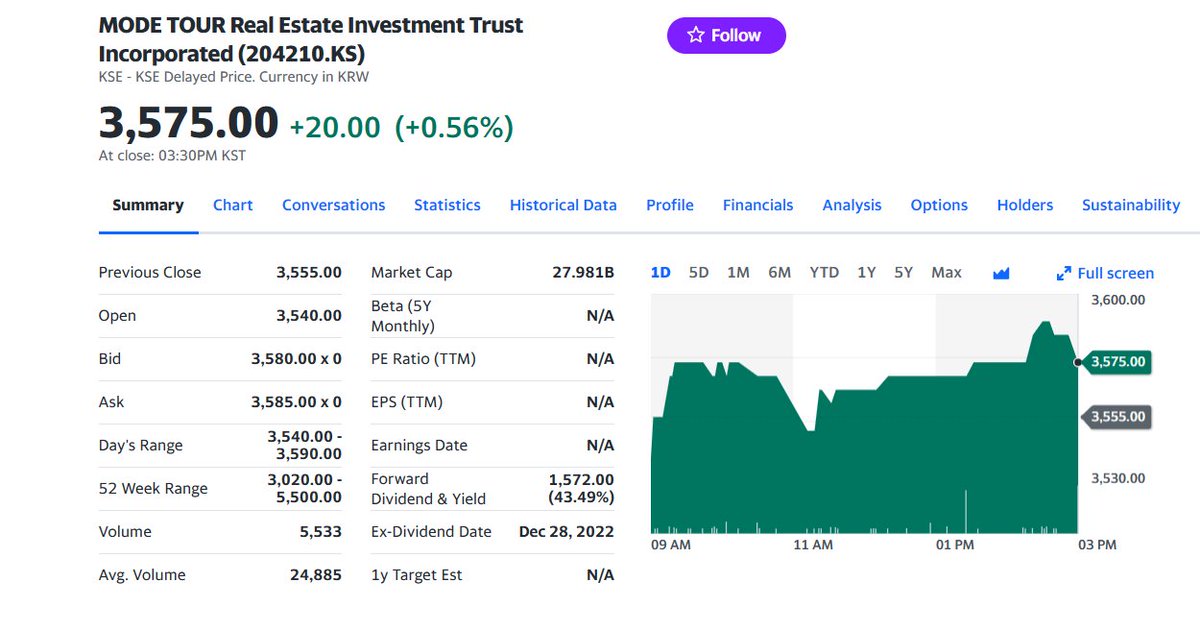Select 1Y chart range

866,272
